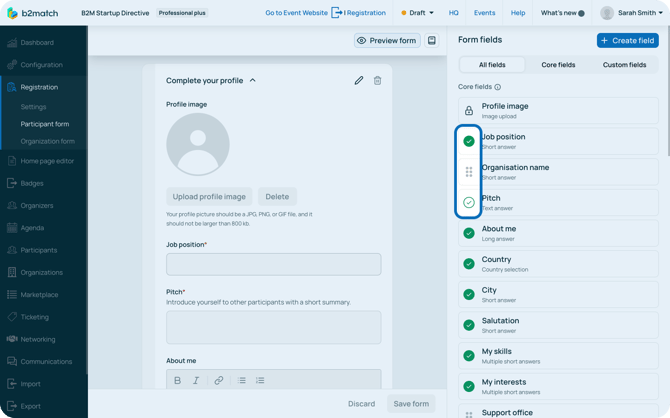
Task: Click the Create field button
Action: [x=628, y=40]
